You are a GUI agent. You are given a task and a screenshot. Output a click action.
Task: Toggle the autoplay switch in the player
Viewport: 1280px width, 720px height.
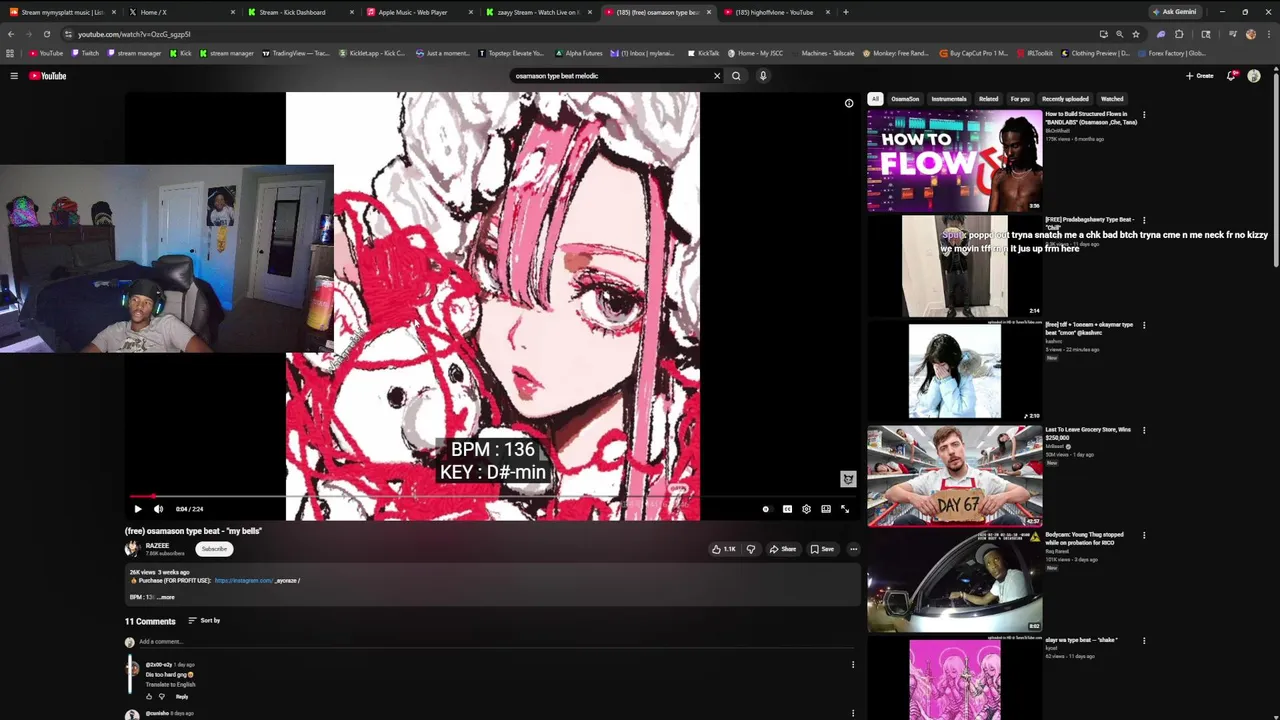tap(766, 509)
